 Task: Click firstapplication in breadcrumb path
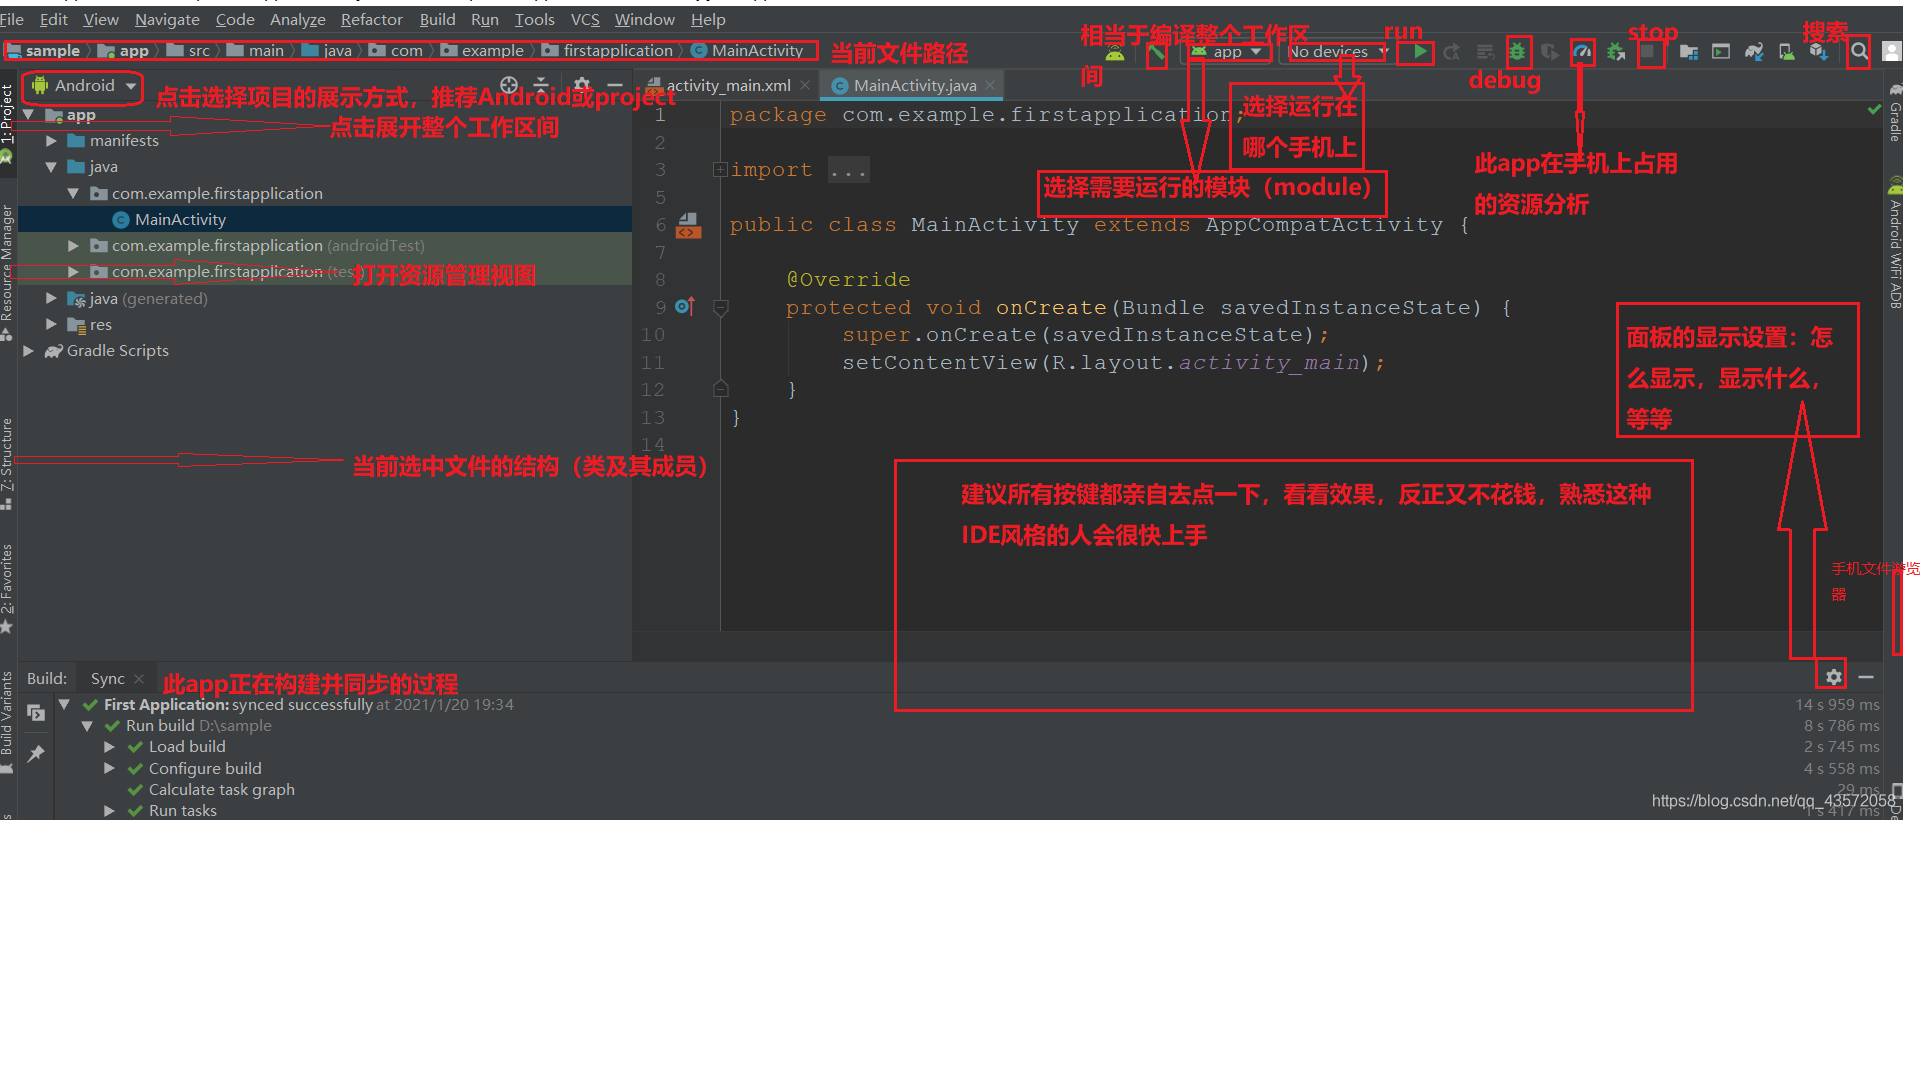(617, 51)
